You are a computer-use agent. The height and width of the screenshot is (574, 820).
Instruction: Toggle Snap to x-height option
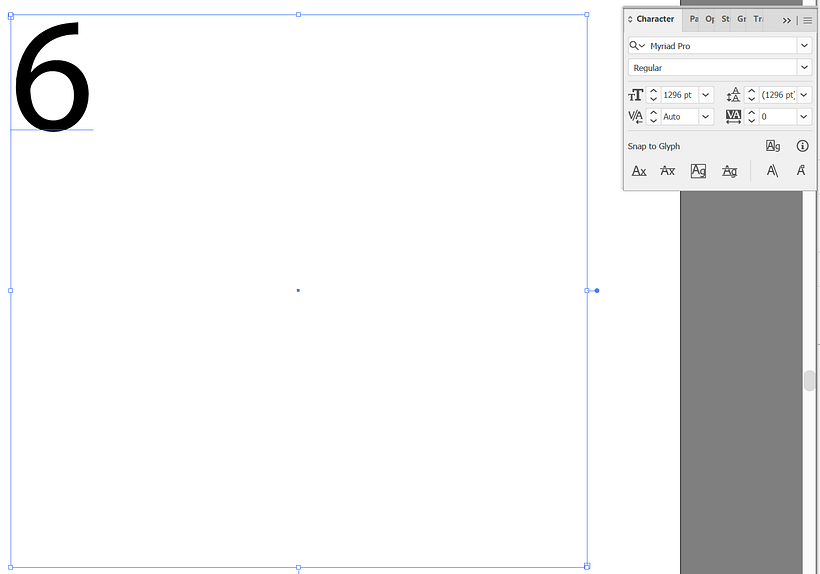tap(668, 171)
